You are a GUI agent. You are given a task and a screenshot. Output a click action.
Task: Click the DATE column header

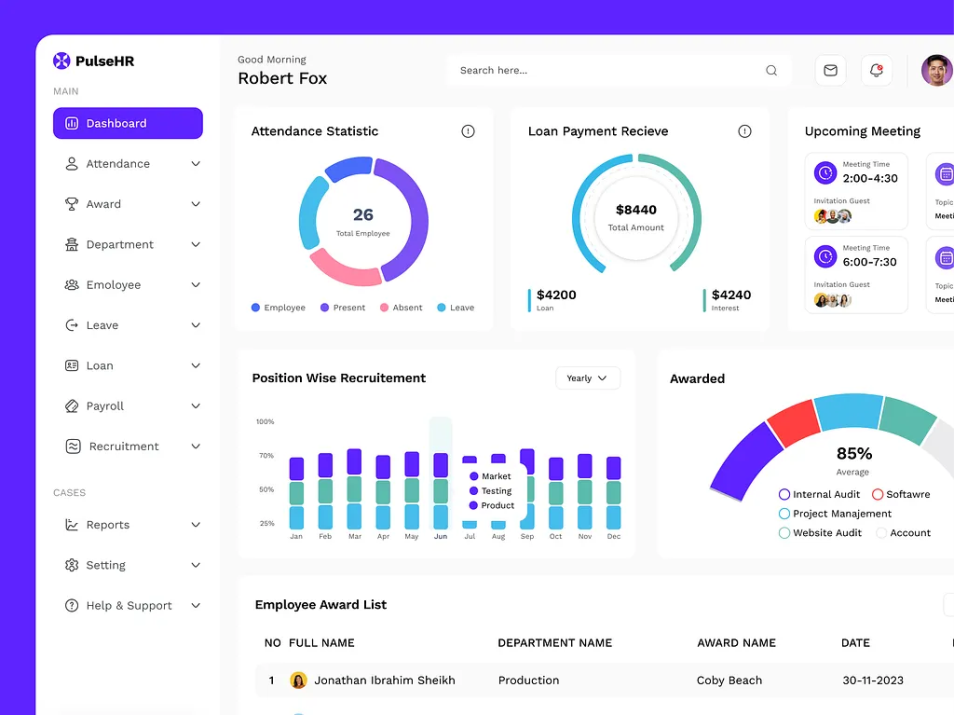[x=855, y=643]
